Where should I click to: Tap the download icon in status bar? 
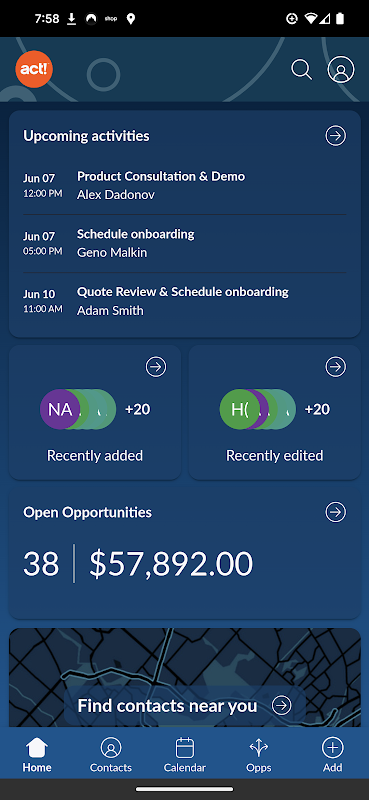[72, 19]
